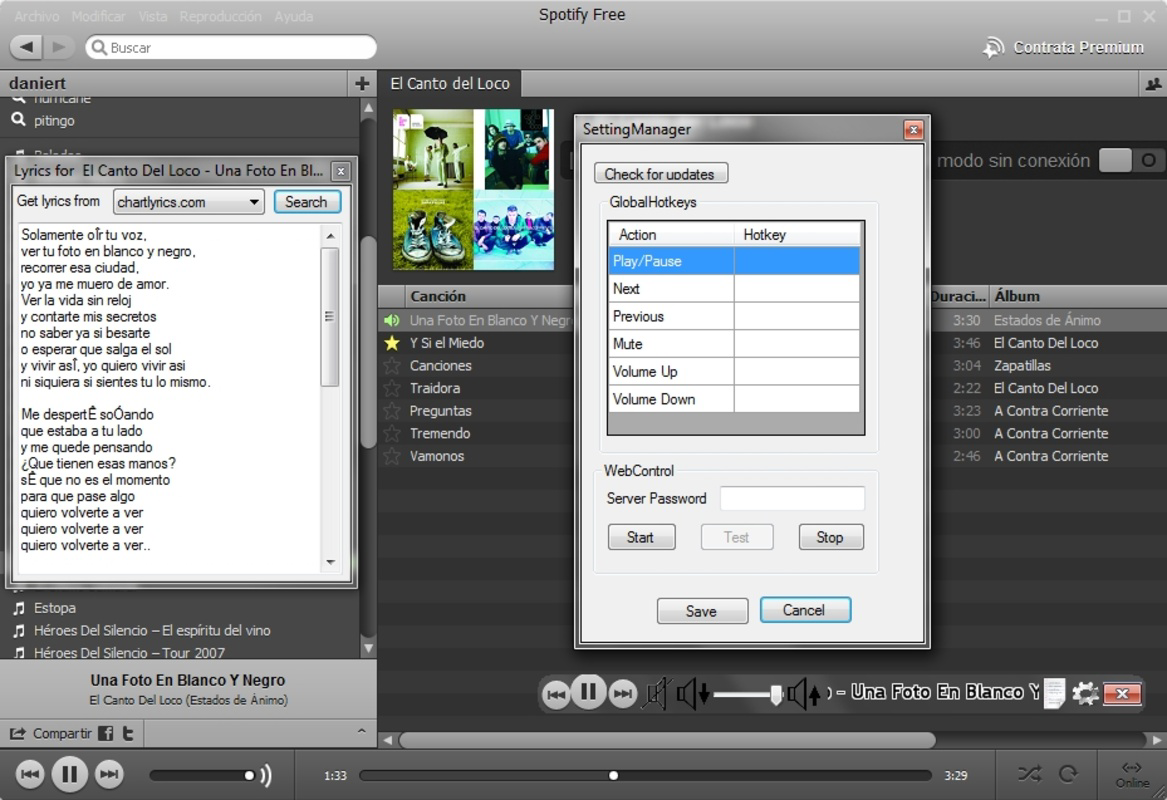1167x800 pixels.
Task: Open the people list icon at top right
Action: tap(1153, 84)
